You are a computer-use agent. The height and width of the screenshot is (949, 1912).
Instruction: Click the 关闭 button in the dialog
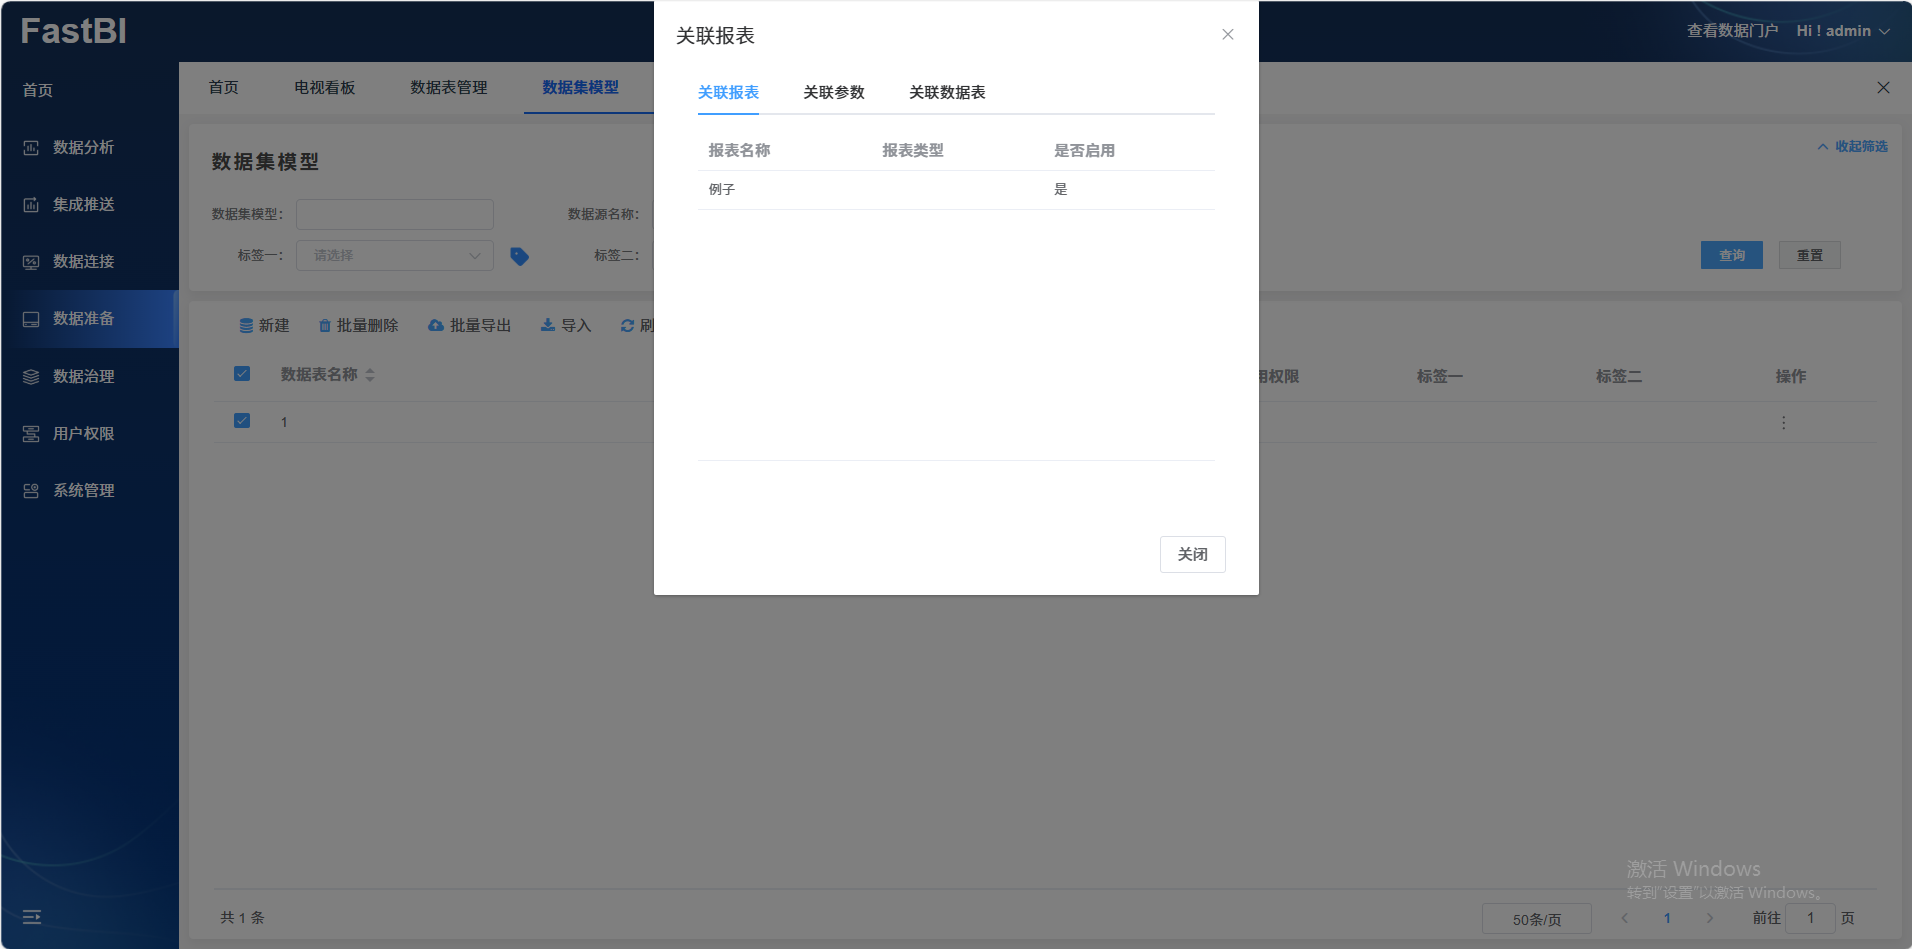tap(1192, 554)
